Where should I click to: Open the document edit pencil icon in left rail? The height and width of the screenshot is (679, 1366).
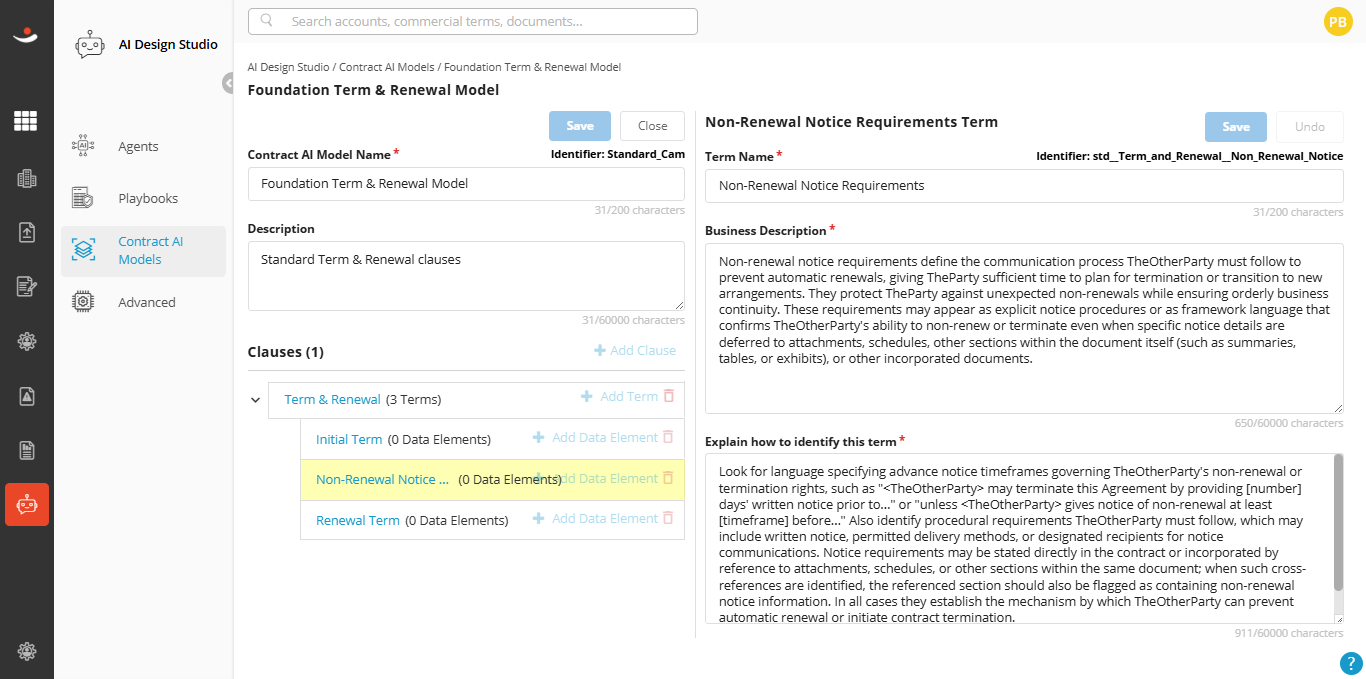[26, 287]
